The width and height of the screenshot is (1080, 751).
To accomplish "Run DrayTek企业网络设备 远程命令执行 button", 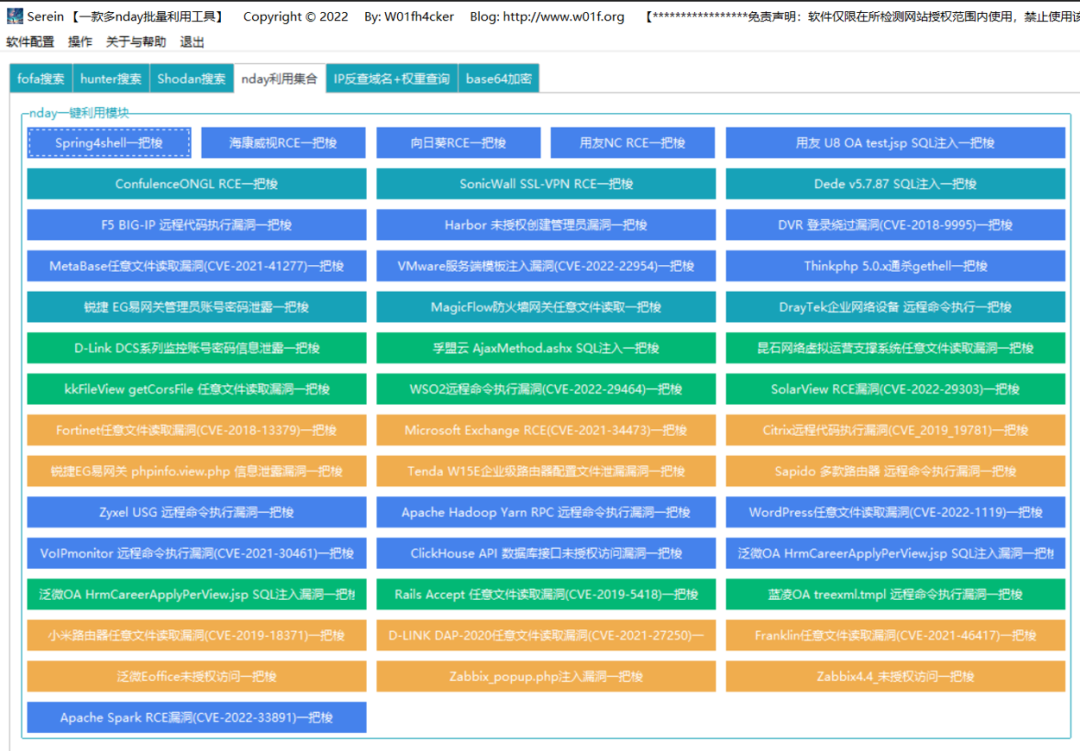I will pyautogui.click(x=895, y=307).
